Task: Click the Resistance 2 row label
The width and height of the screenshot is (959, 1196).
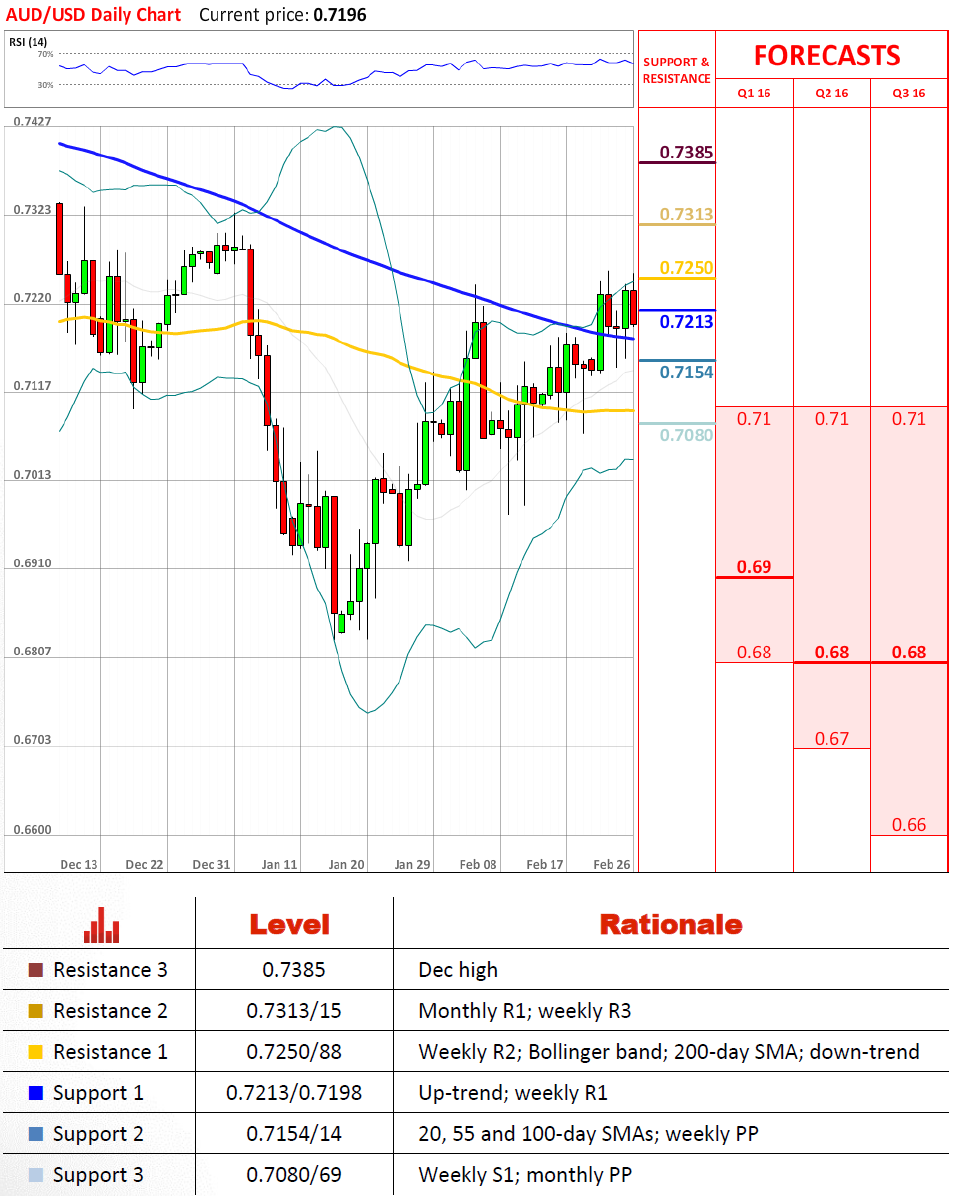Action: coord(110,1011)
